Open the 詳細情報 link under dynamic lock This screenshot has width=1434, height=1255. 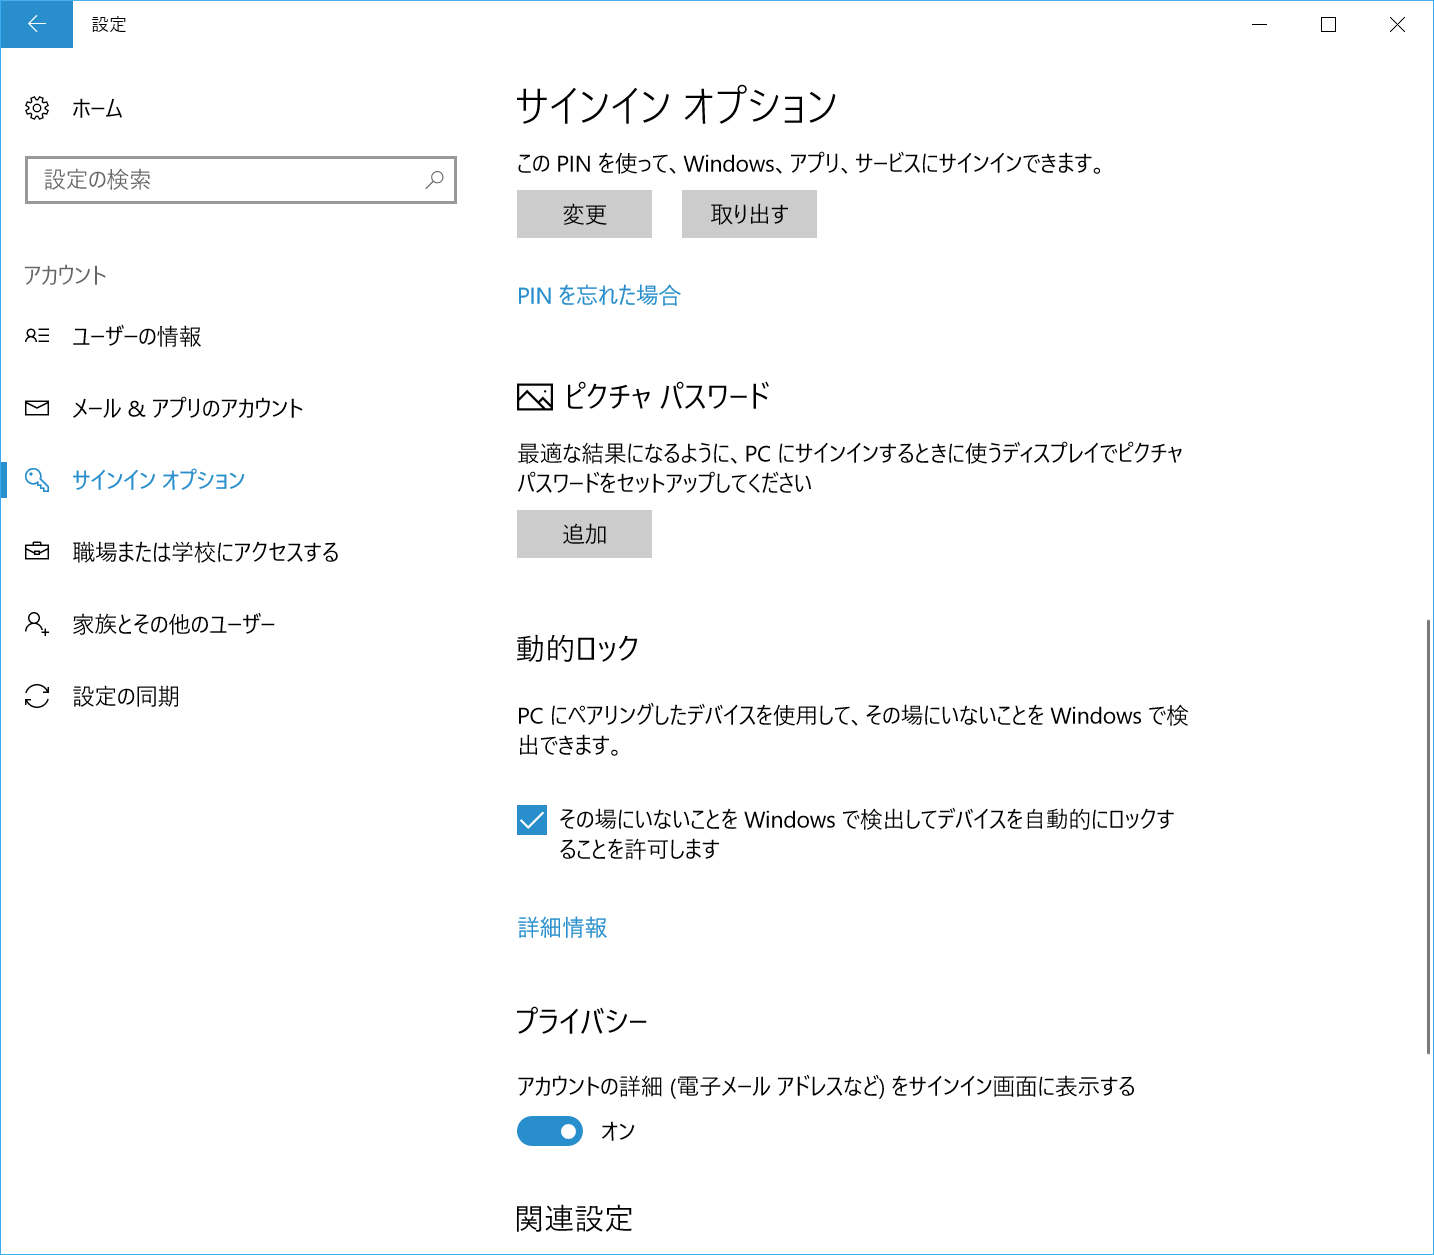point(562,928)
